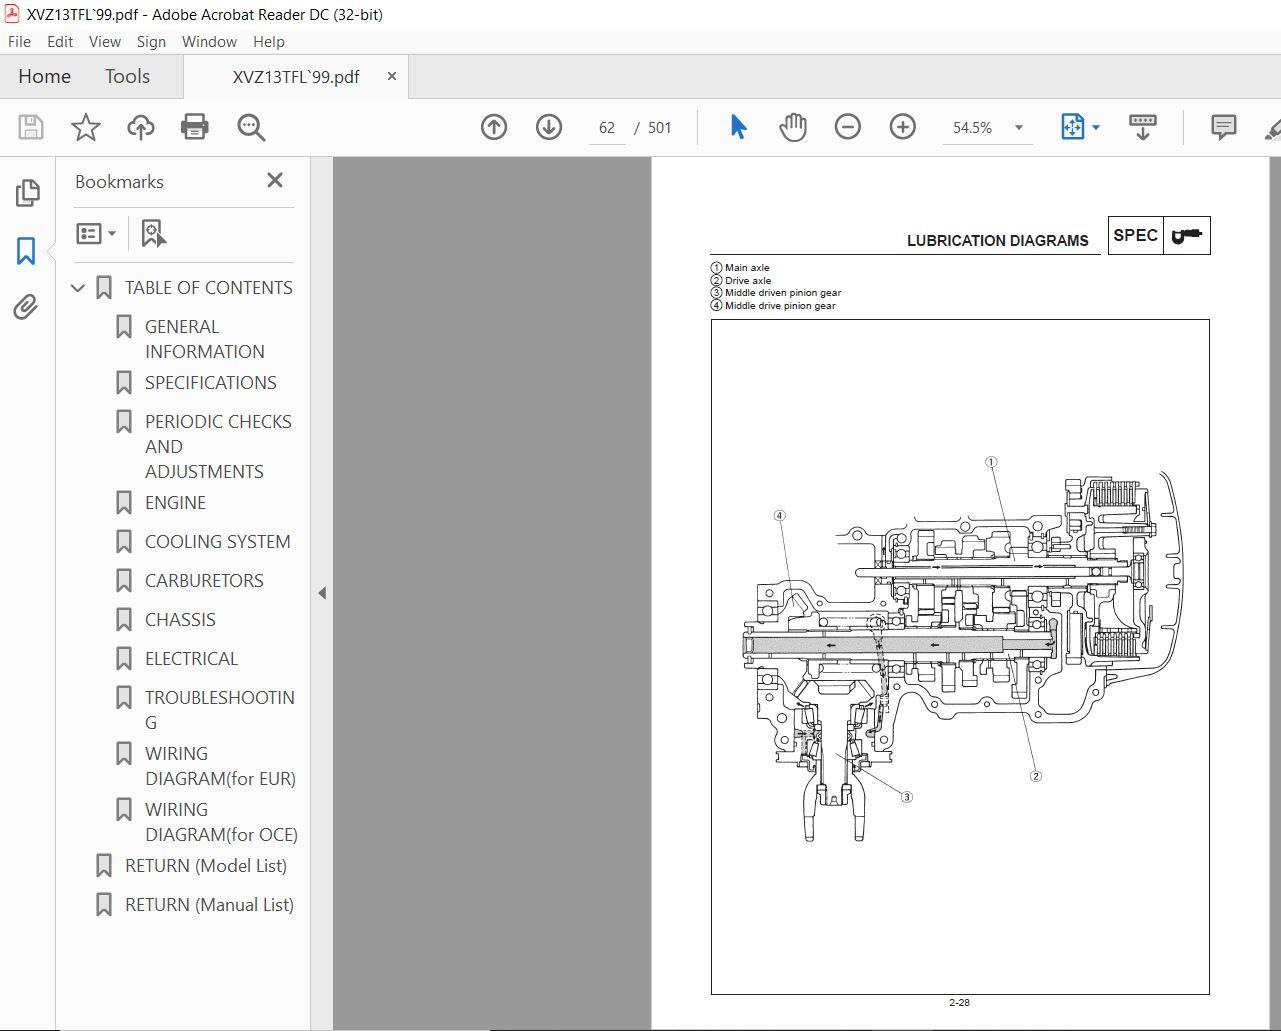Close the XVZ13TFL`99.pdf tab

pos(391,76)
